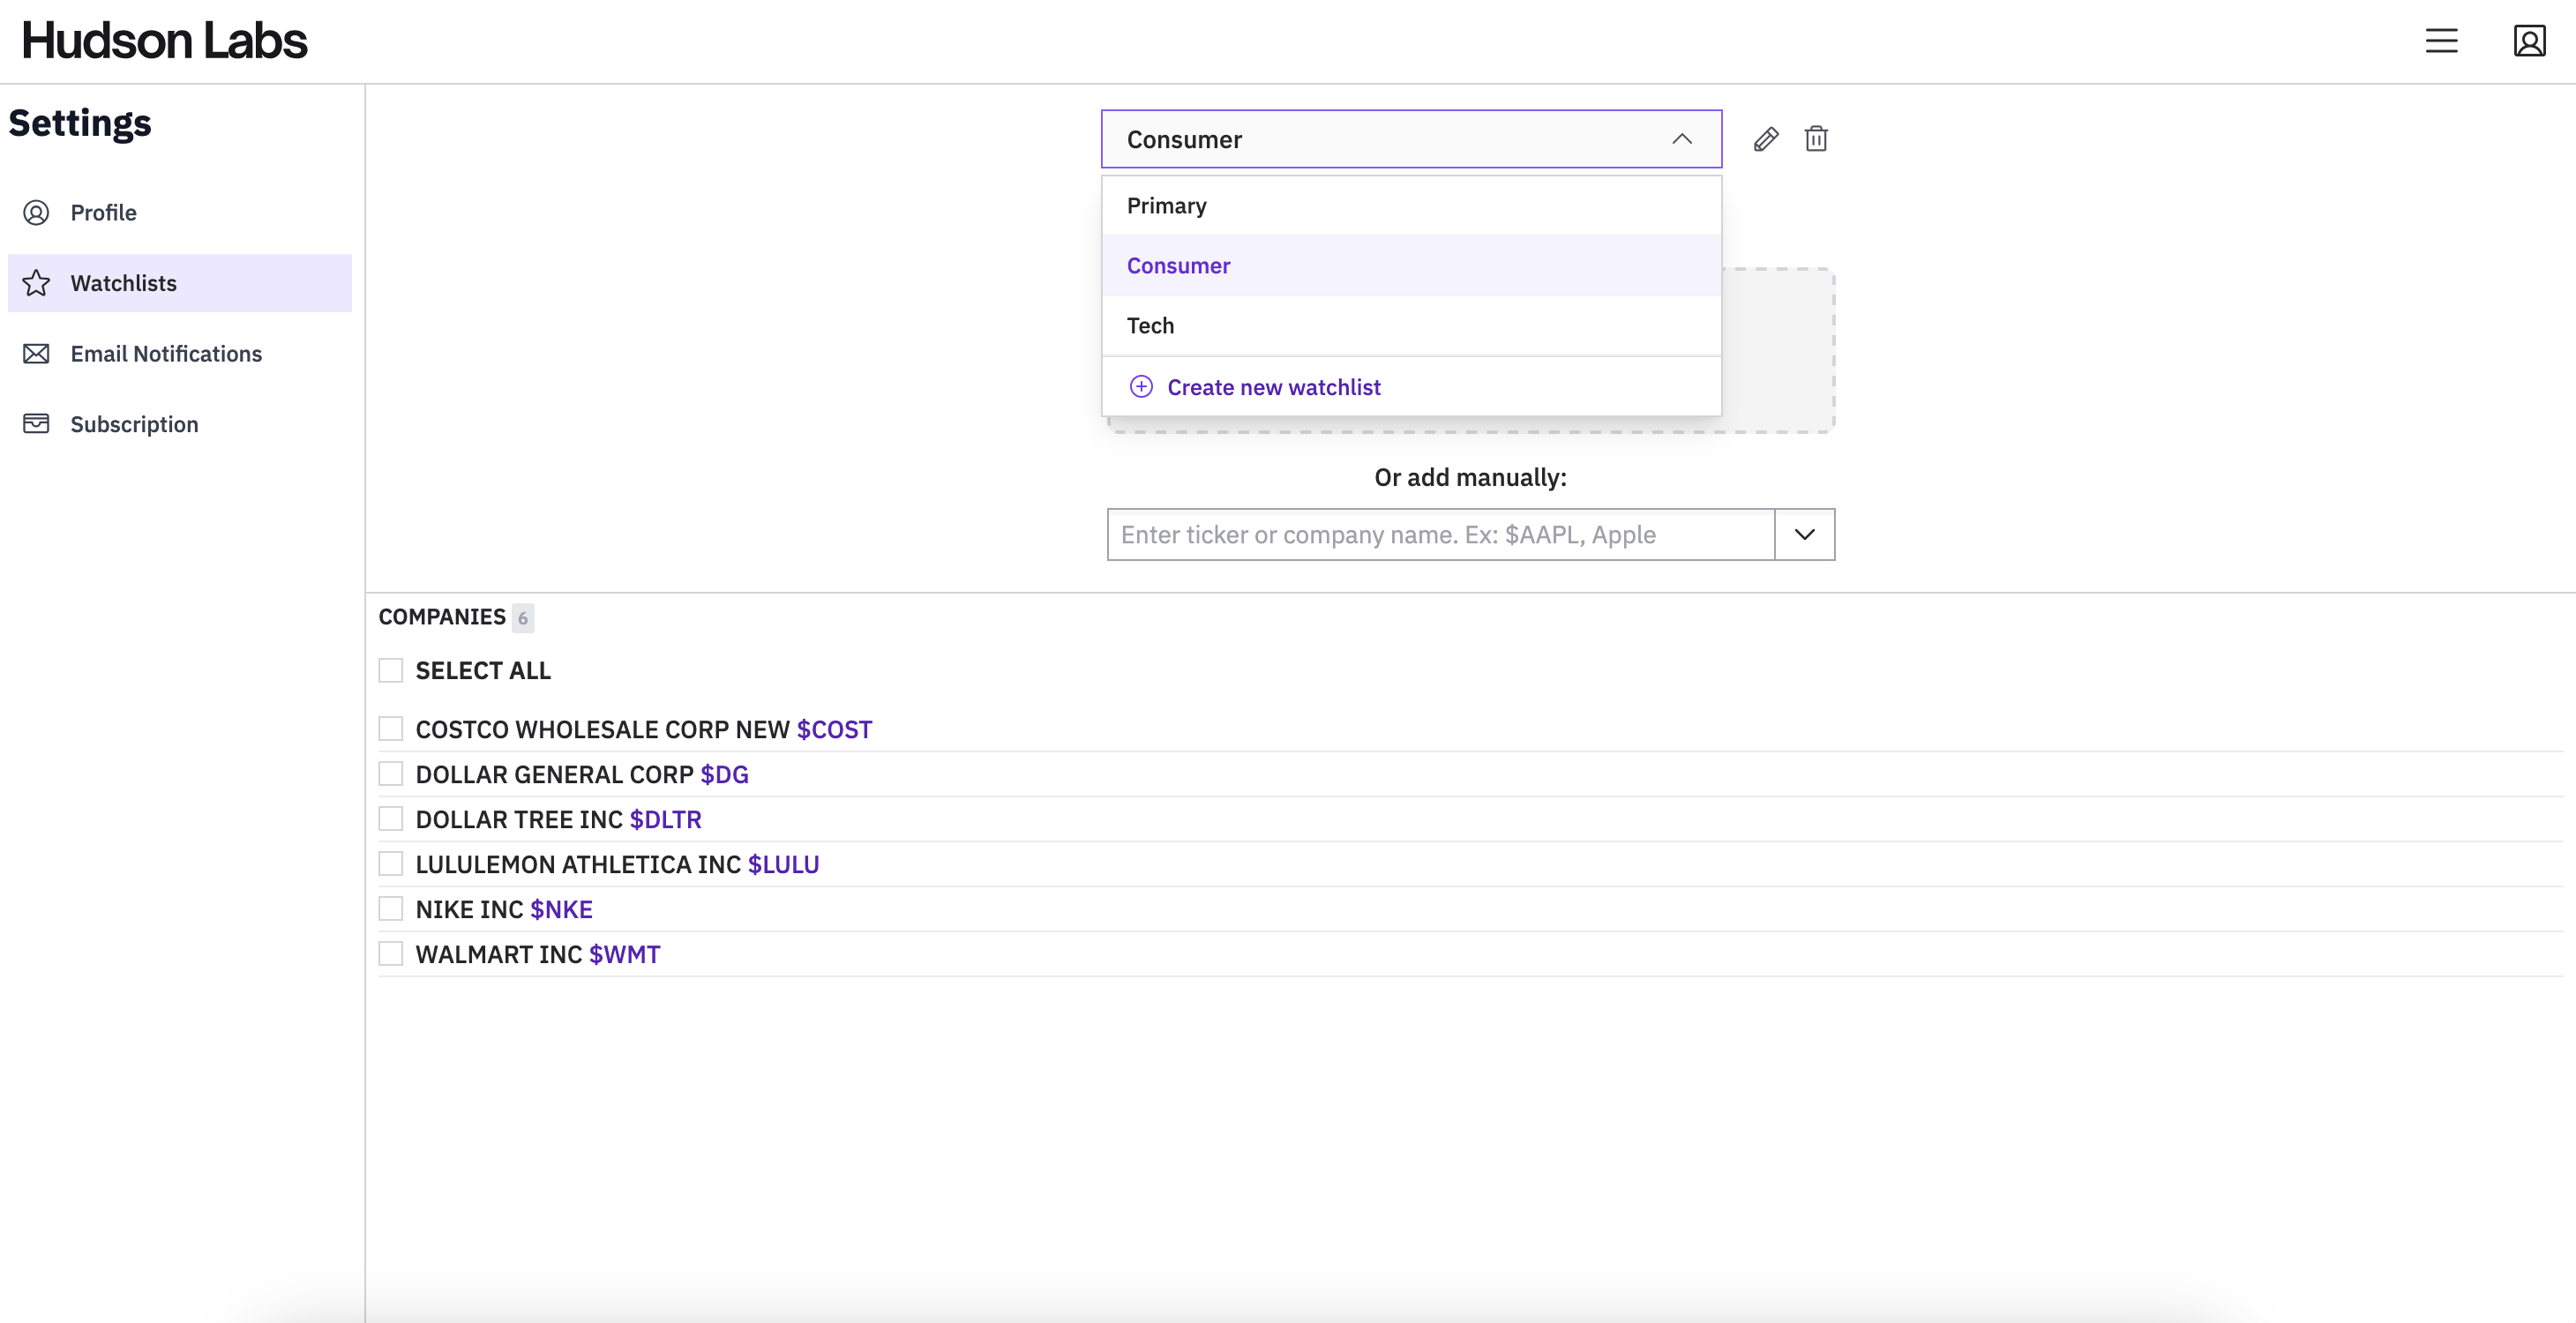The height and width of the screenshot is (1323, 2576).
Task: Click the Watchlists star icon
Action: pyautogui.click(x=36, y=283)
